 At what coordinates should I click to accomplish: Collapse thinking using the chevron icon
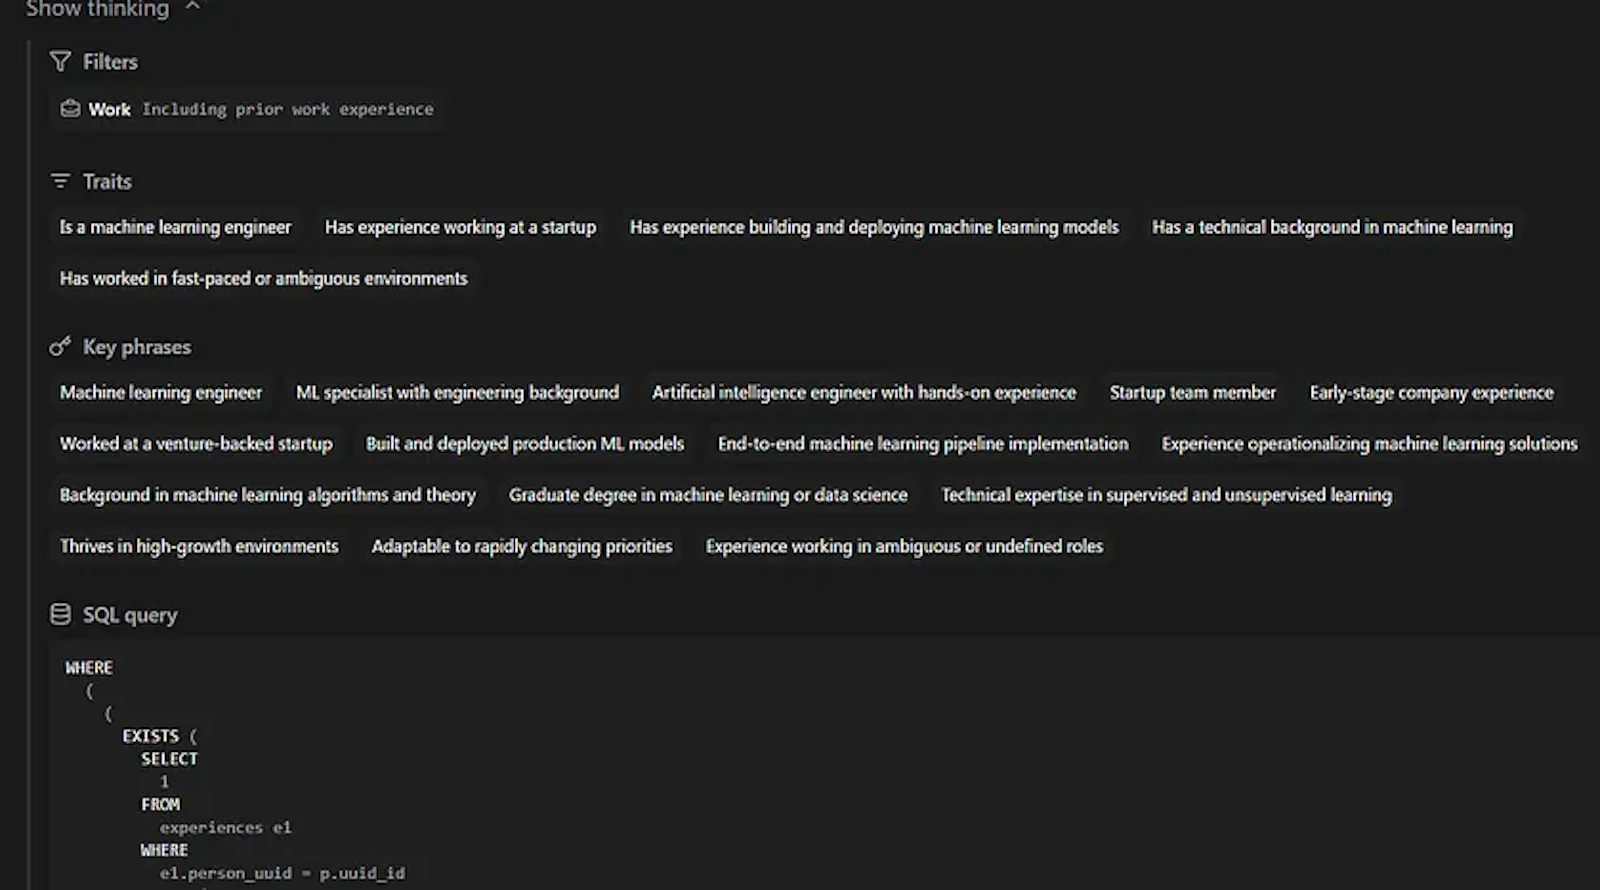pyautogui.click(x=191, y=7)
